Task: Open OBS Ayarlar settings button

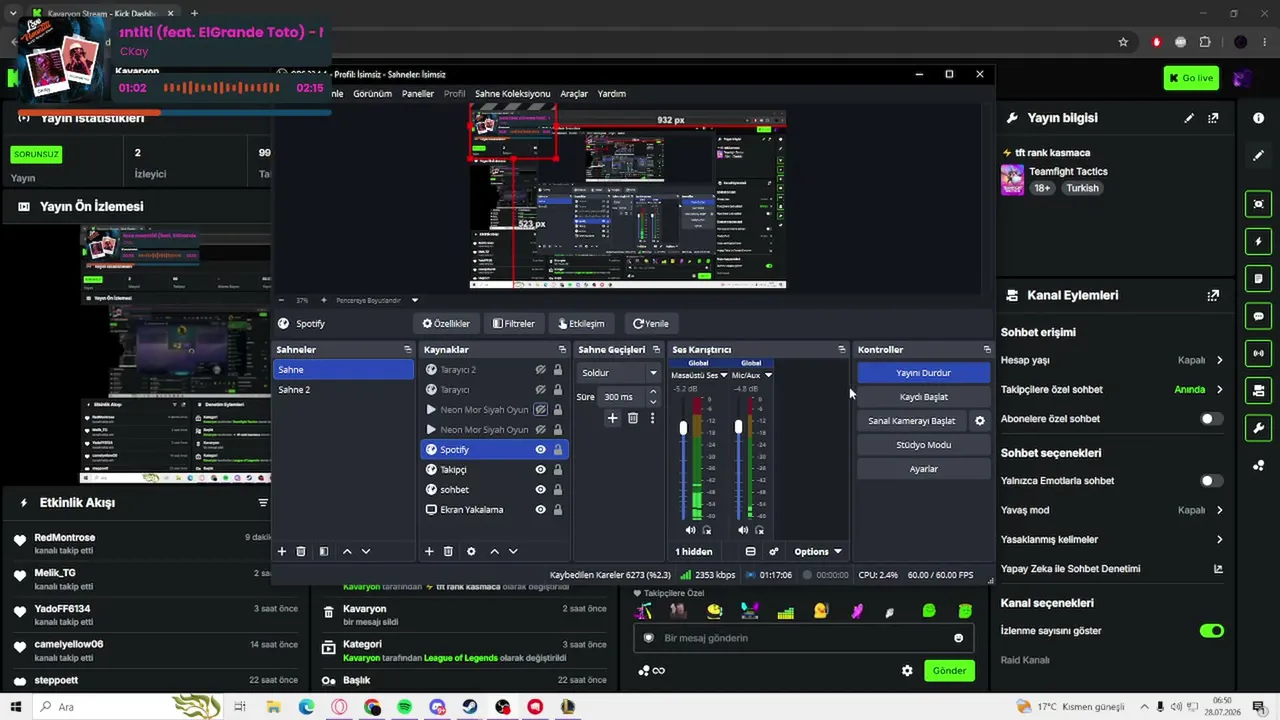Action: pos(923,469)
